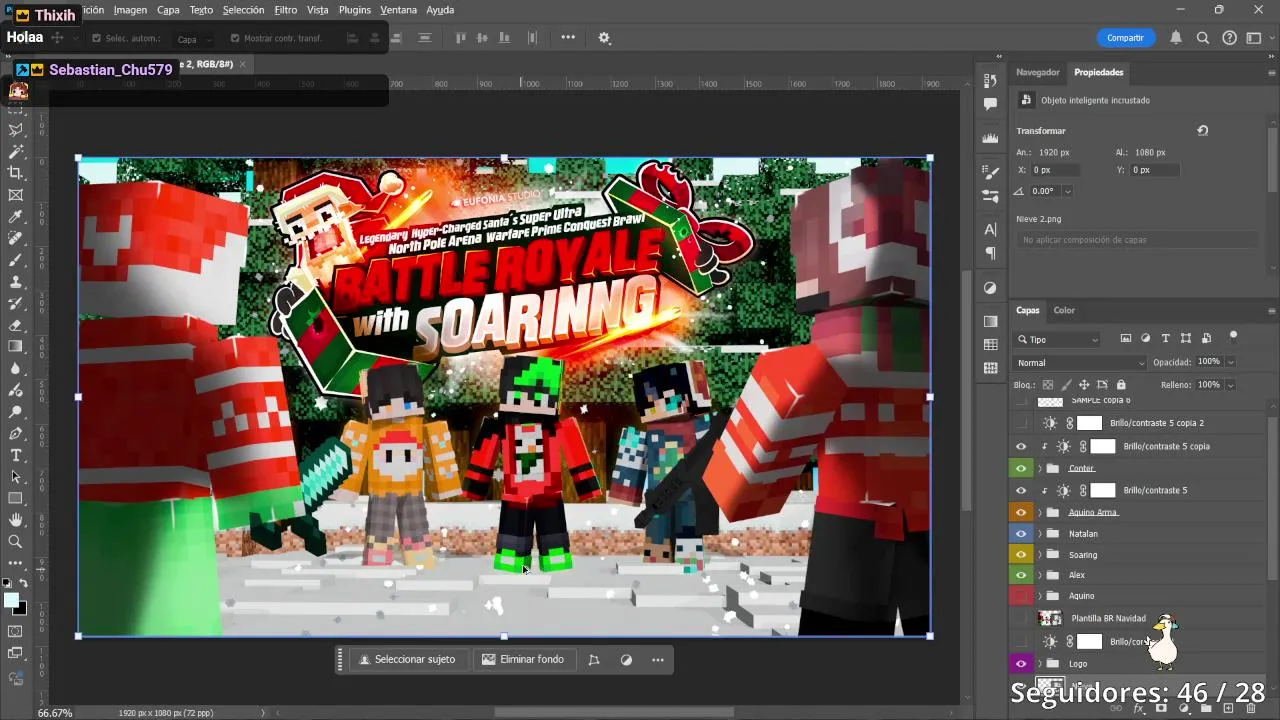Select the Crop tool in the toolbar
The width and height of the screenshot is (1280, 720).
coord(16,173)
